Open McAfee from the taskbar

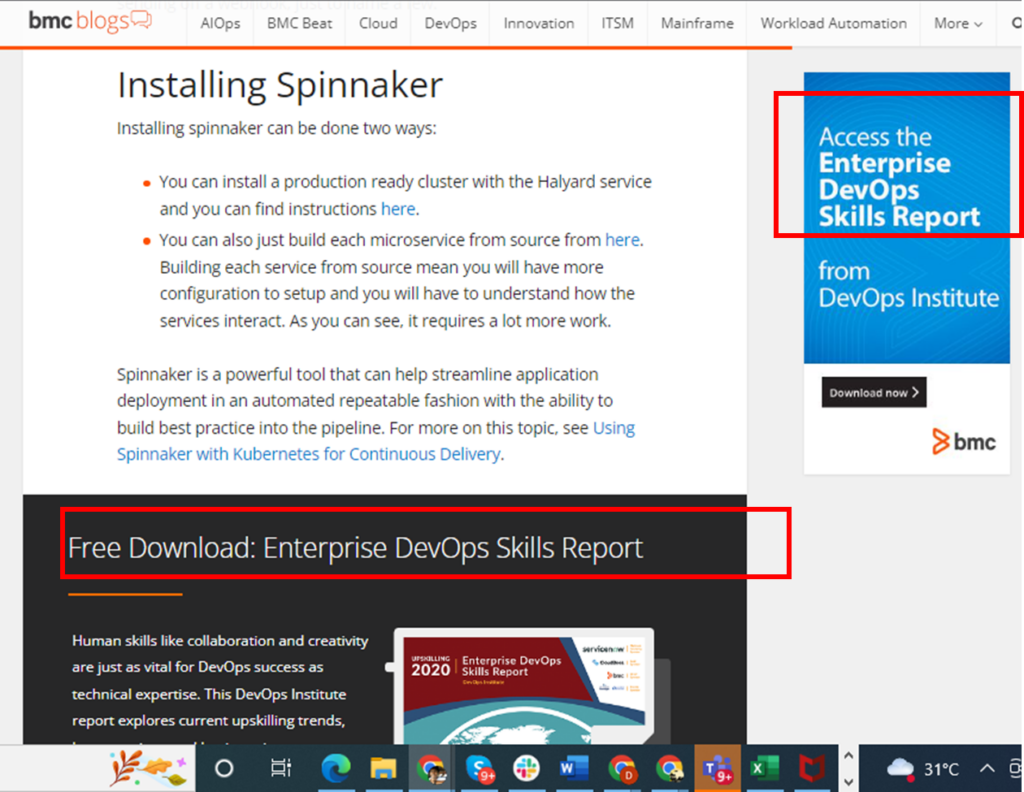click(812, 768)
